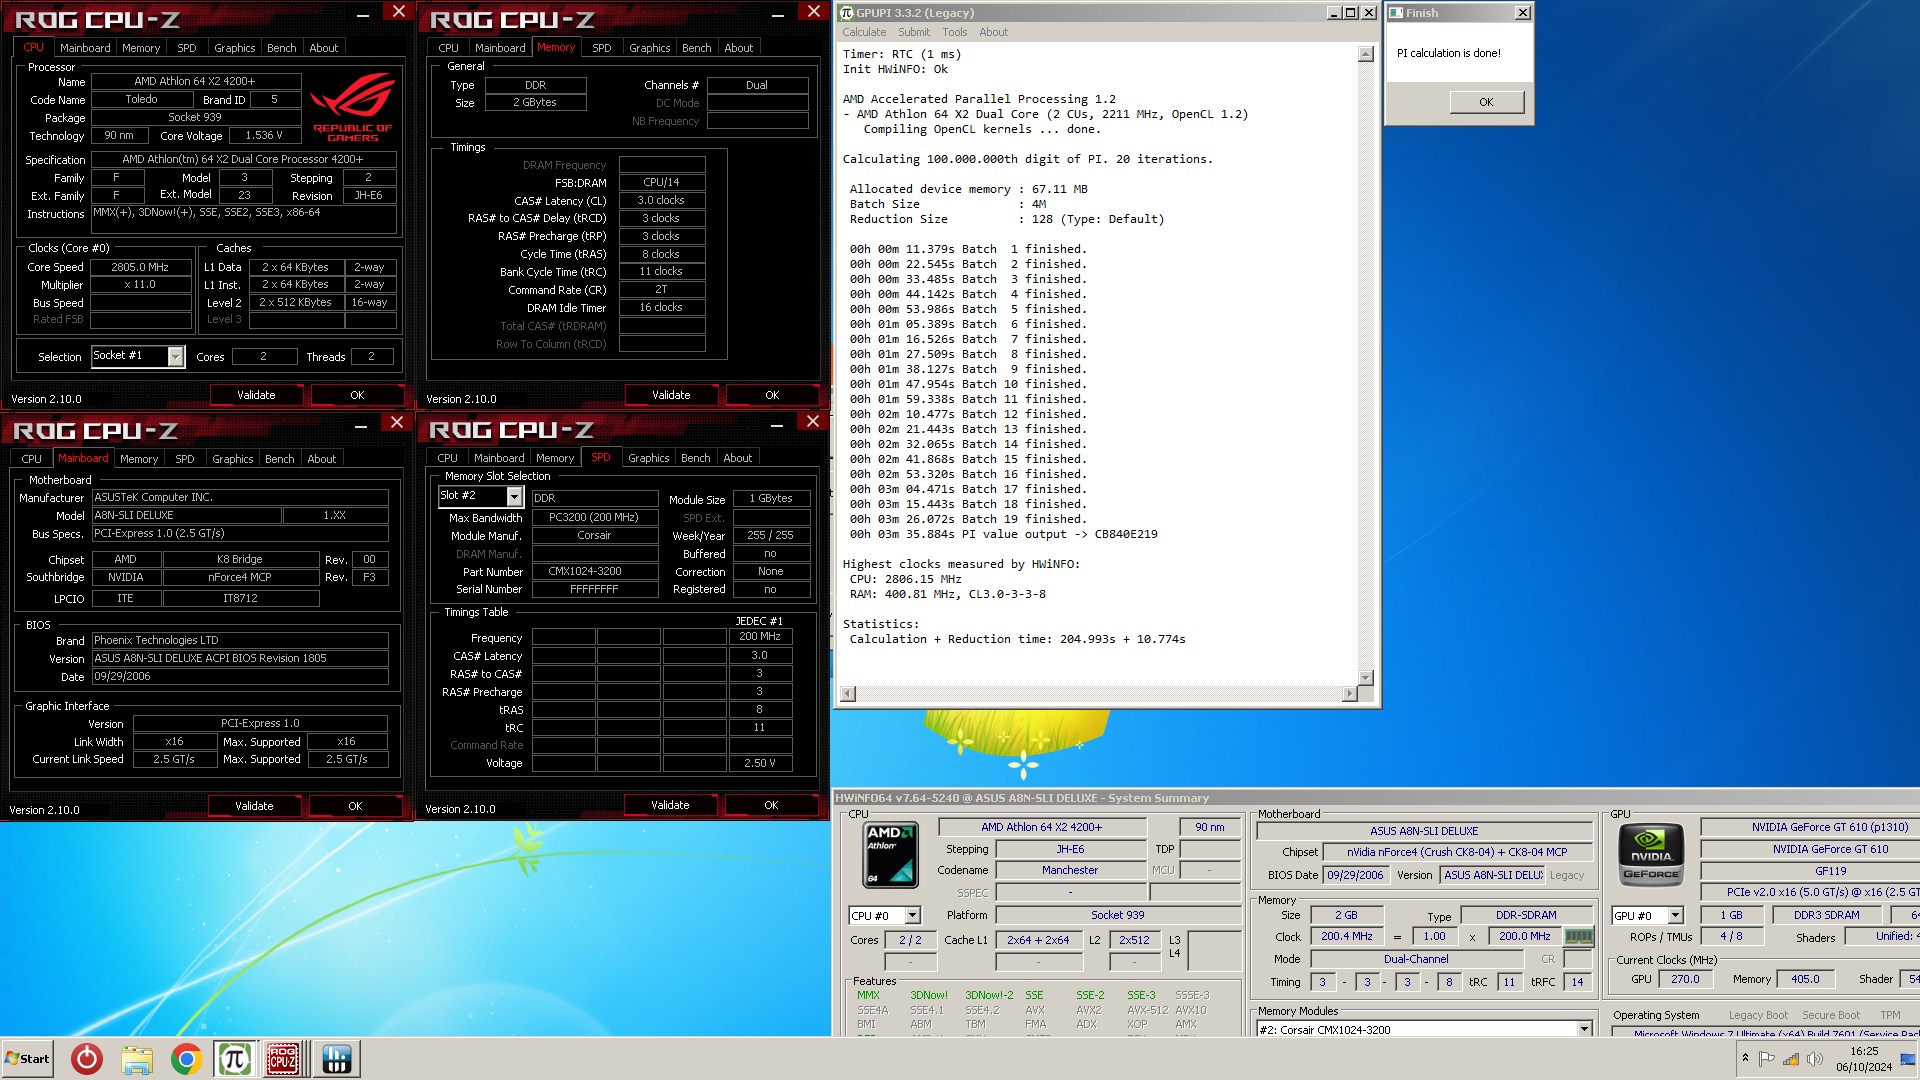Click the Core Speed value 2805.0 MHz
Image resolution: width=1920 pixels, height=1080 pixels.
[140, 267]
